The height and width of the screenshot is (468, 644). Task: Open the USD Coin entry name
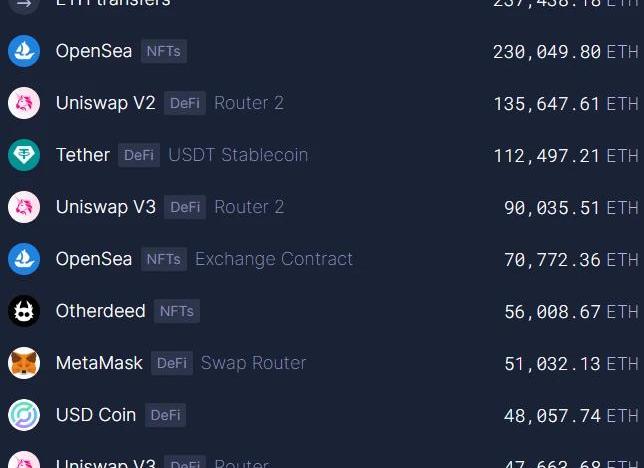point(96,415)
